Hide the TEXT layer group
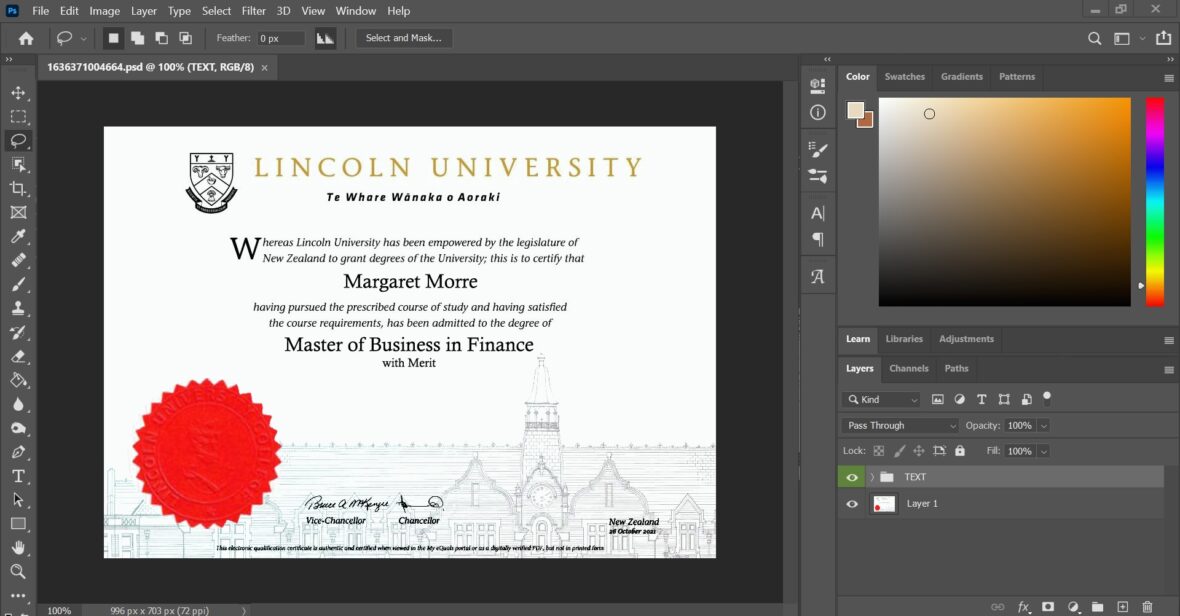1180x616 pixels. coord(851,477)
